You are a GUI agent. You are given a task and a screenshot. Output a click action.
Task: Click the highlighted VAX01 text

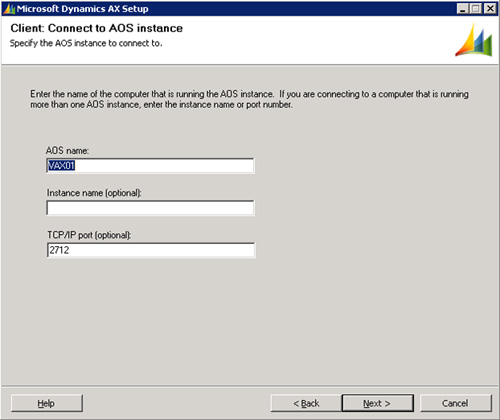(61, 166)
